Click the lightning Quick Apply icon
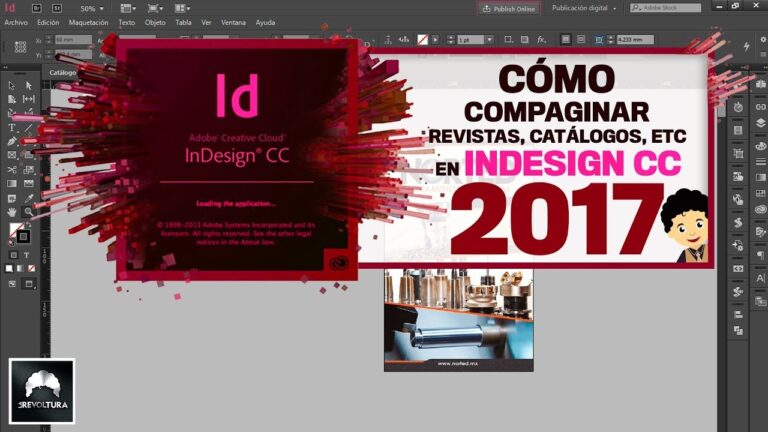 (746, 46)
